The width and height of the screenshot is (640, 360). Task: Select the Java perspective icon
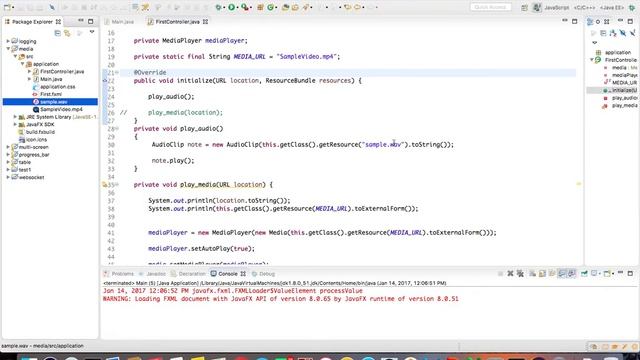click(x=537, y=7)
